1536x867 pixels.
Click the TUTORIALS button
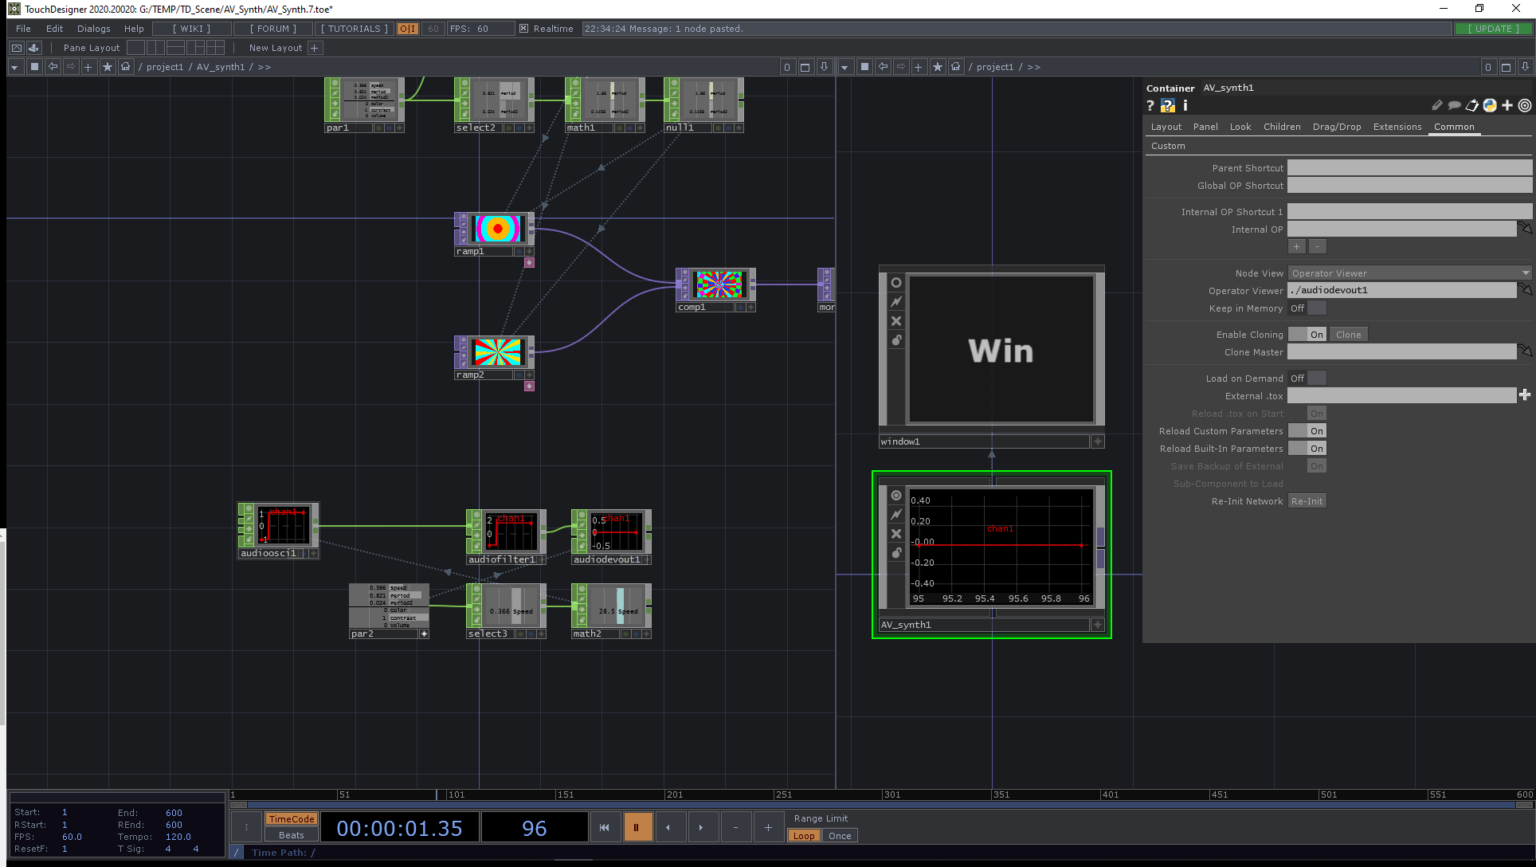pyautogui.click(x=353, y=28)
